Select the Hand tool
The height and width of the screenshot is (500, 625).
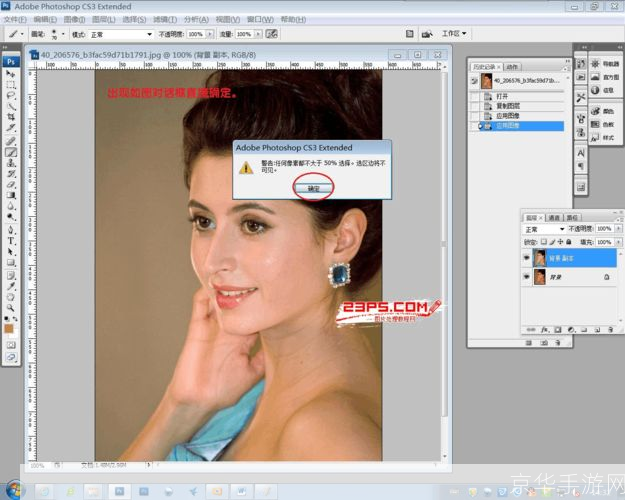(x=11, y=297)
